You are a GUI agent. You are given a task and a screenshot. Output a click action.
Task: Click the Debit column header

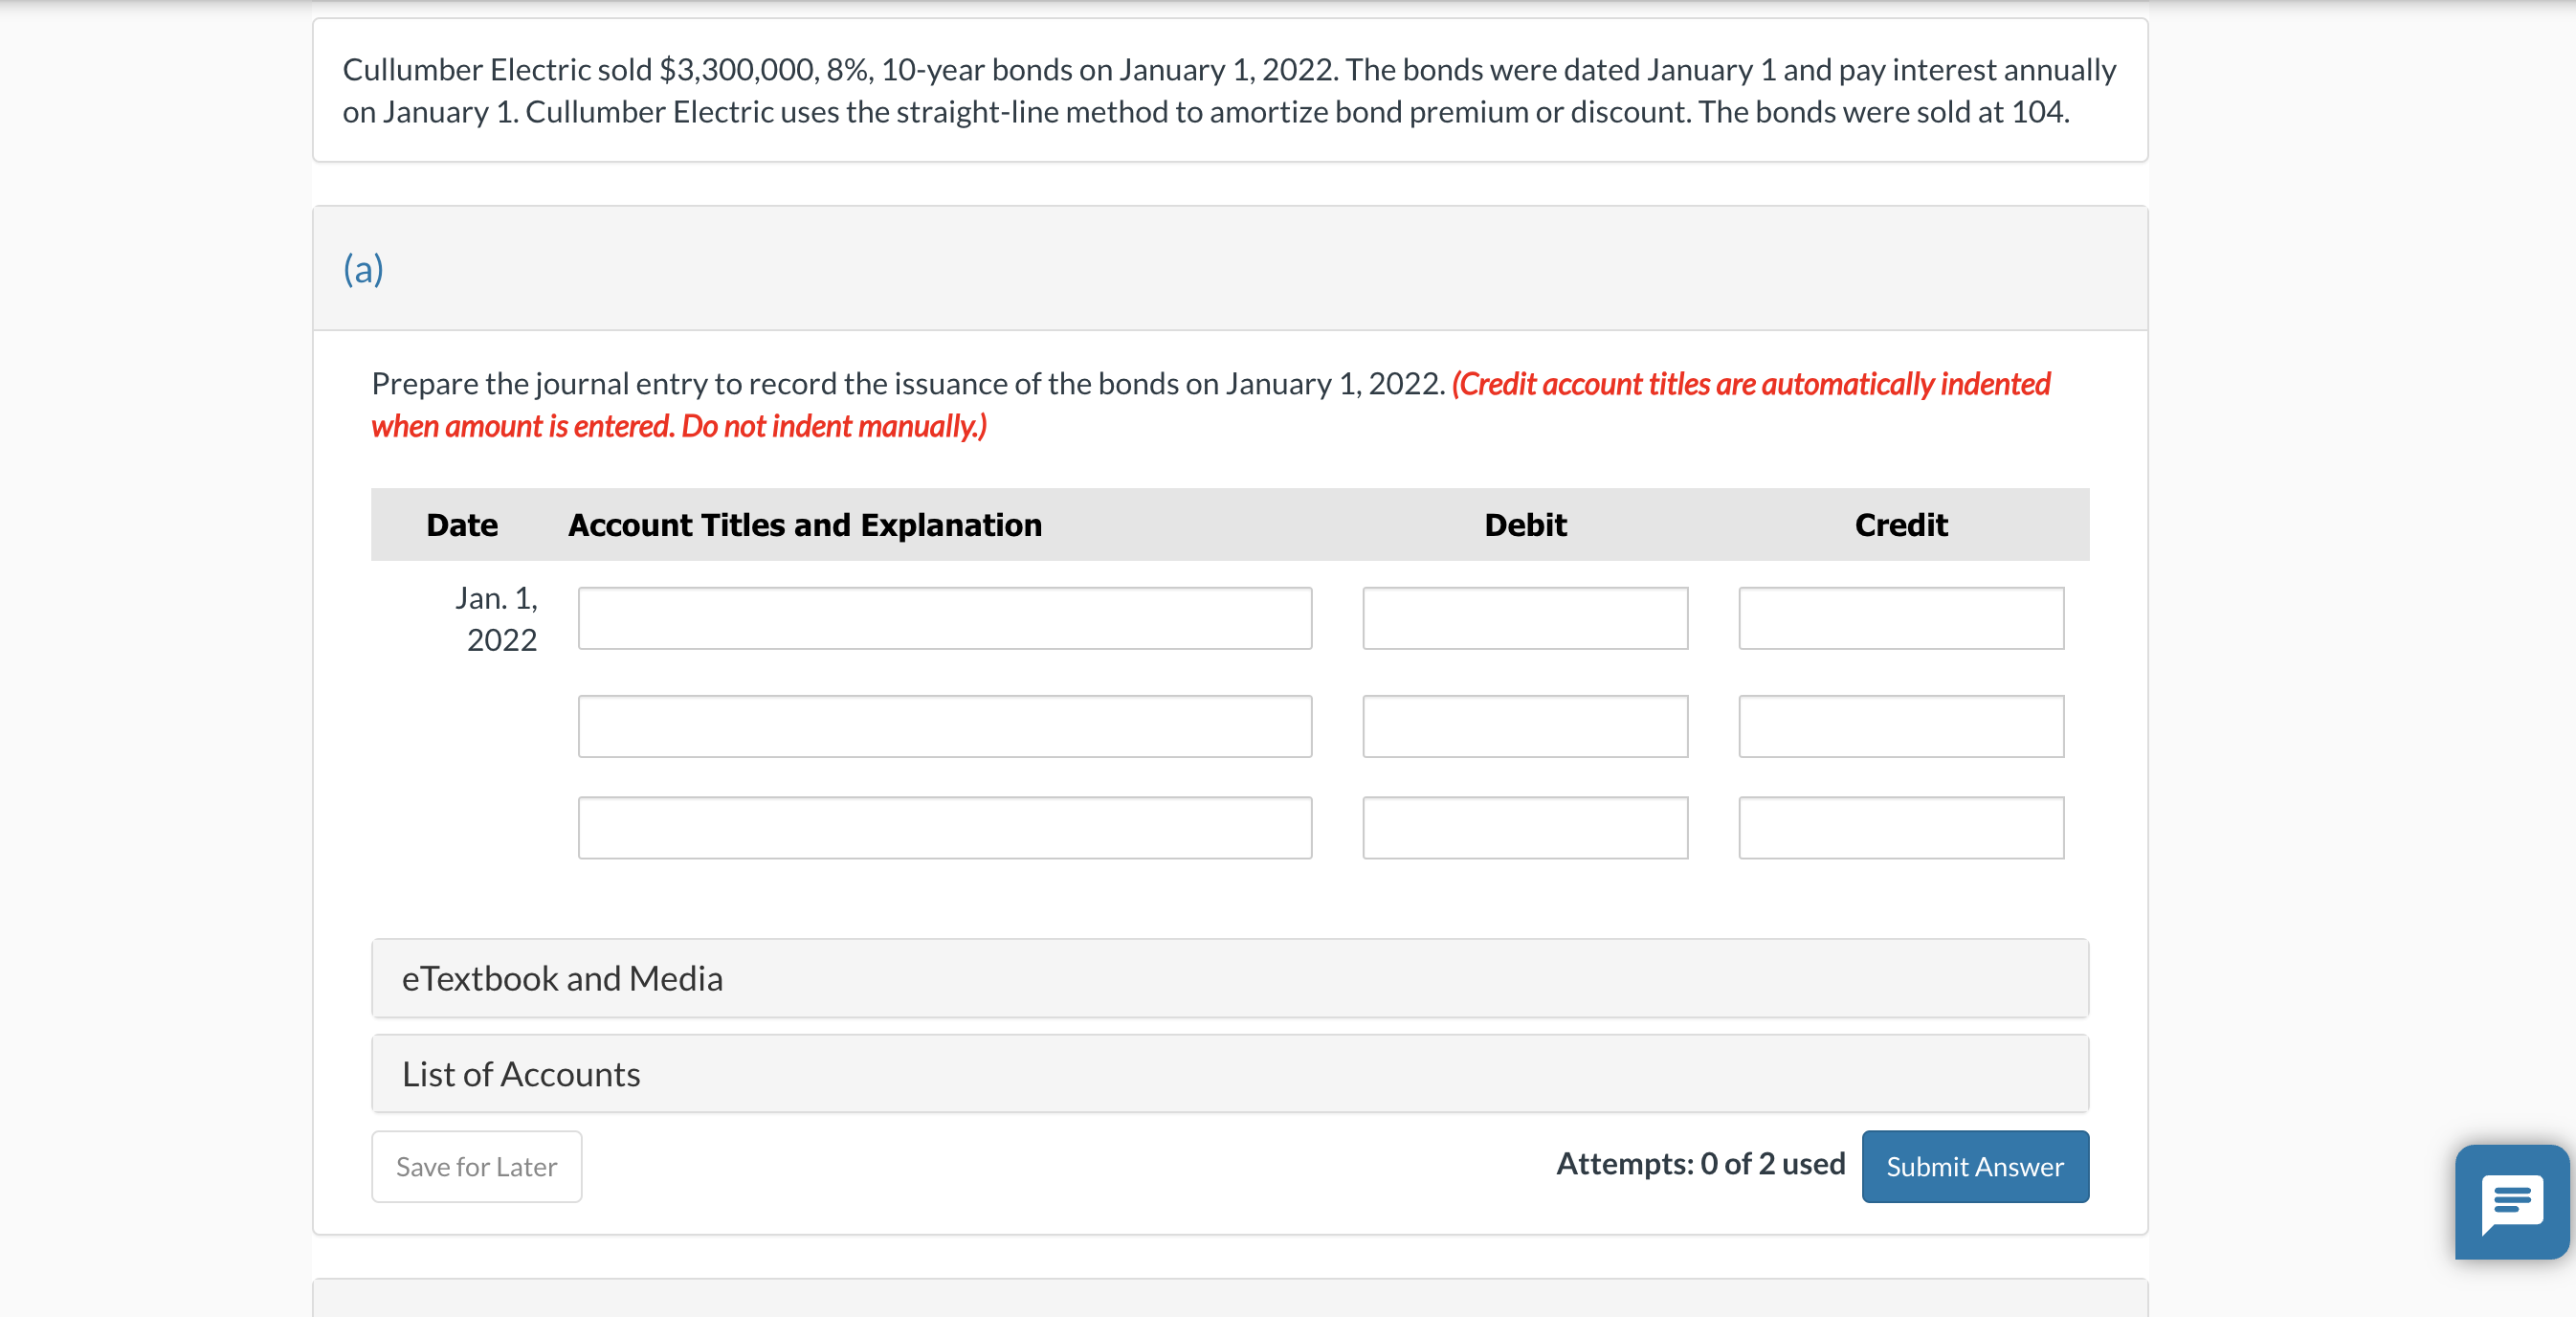point(1525,525)
